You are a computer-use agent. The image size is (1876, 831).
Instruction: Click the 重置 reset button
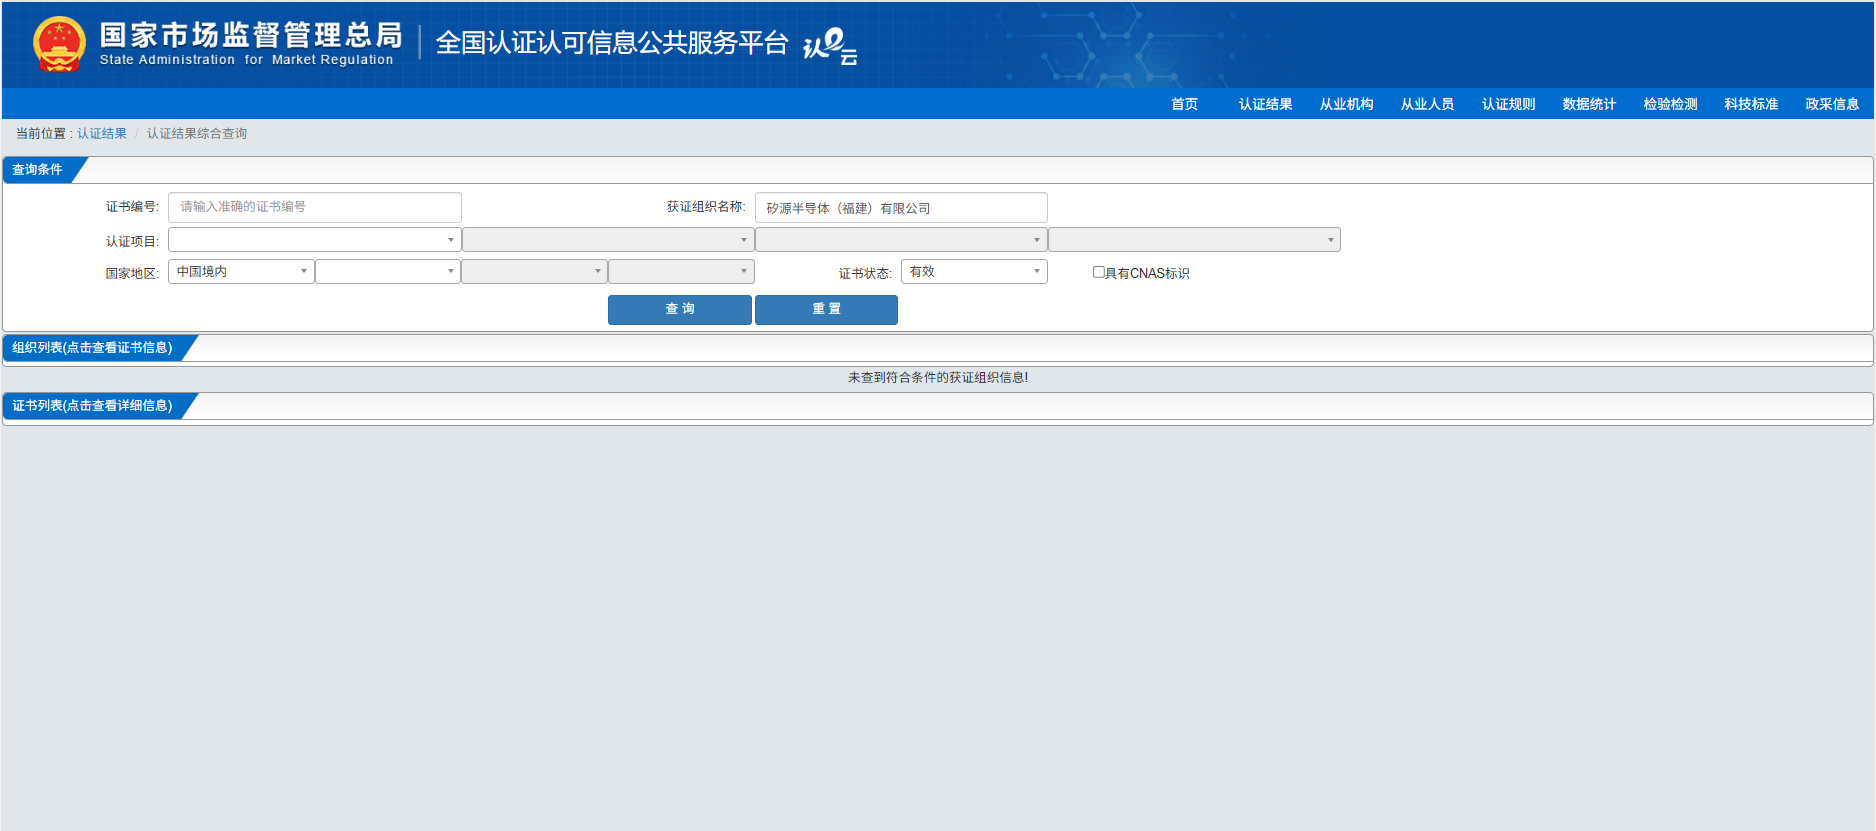[x=826, y=310]
